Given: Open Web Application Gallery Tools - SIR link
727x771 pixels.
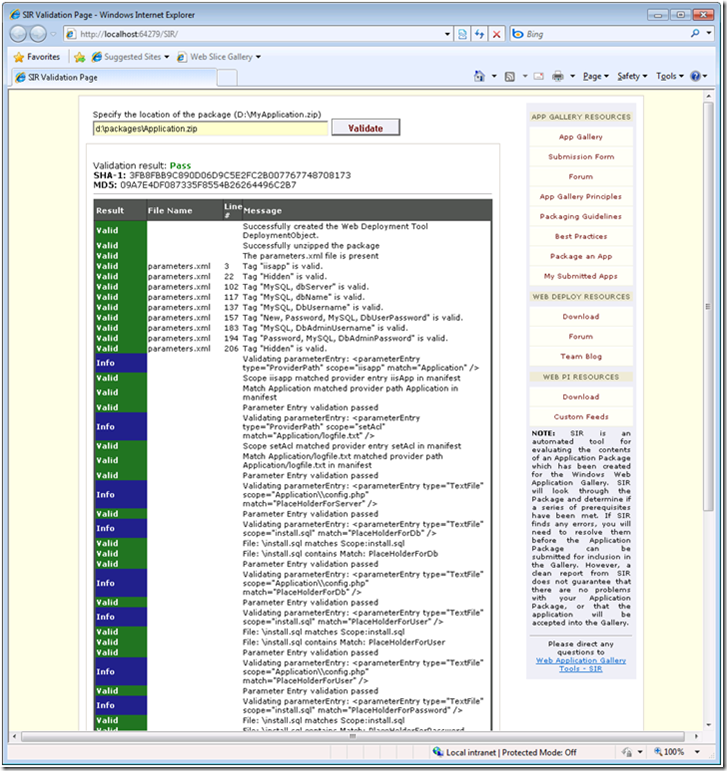Looking at the screenshot, I should (581, 664).
